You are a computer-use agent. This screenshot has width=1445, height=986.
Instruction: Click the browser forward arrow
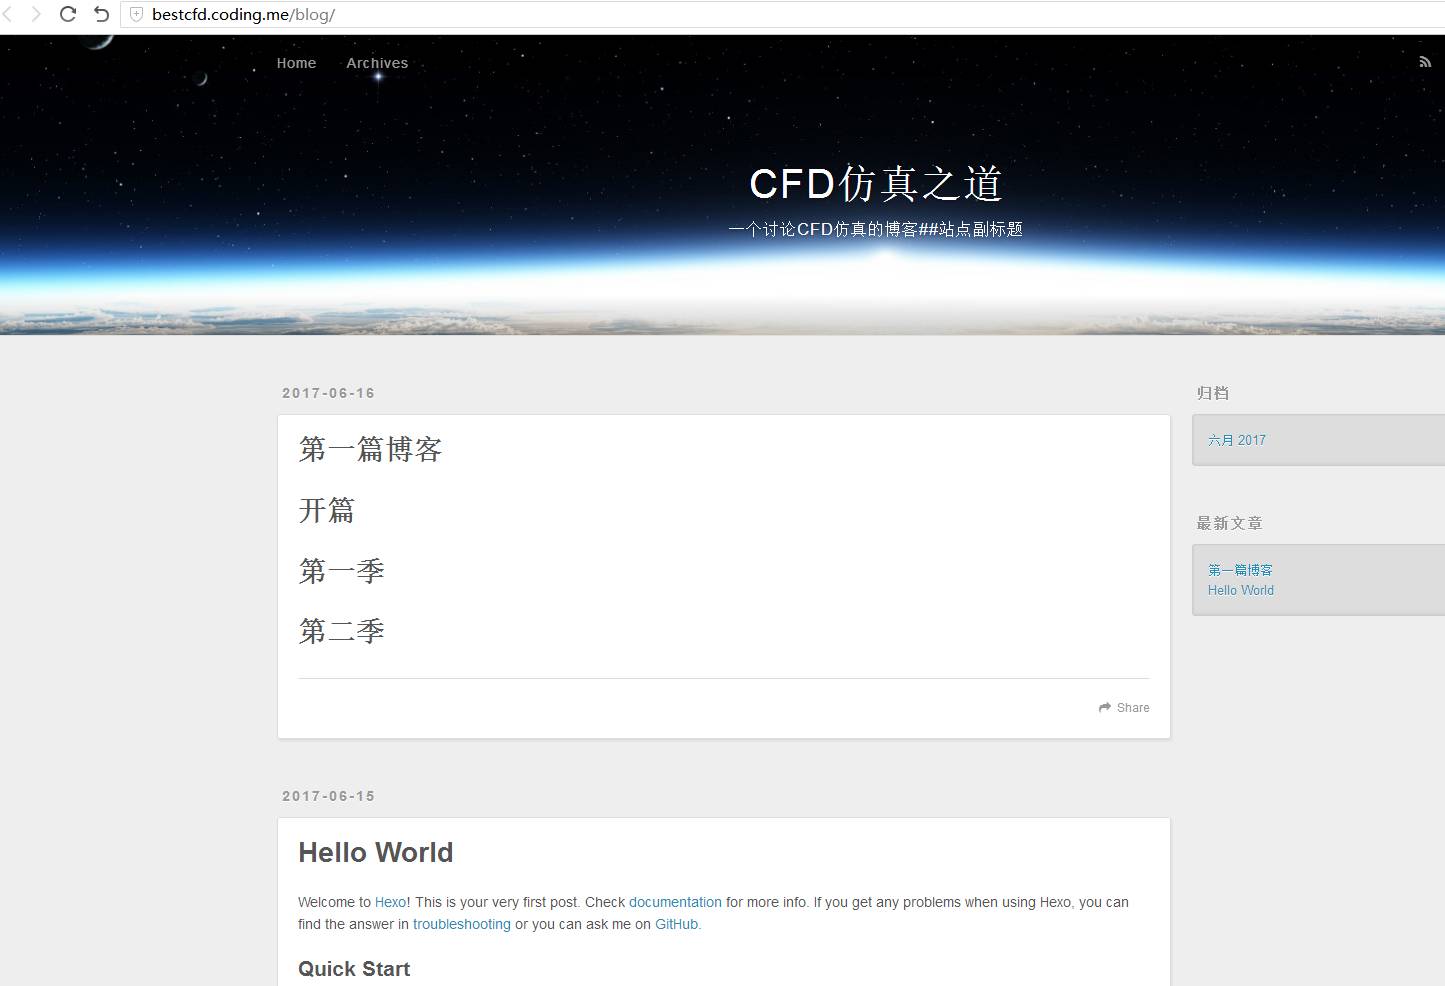point(36,14)
